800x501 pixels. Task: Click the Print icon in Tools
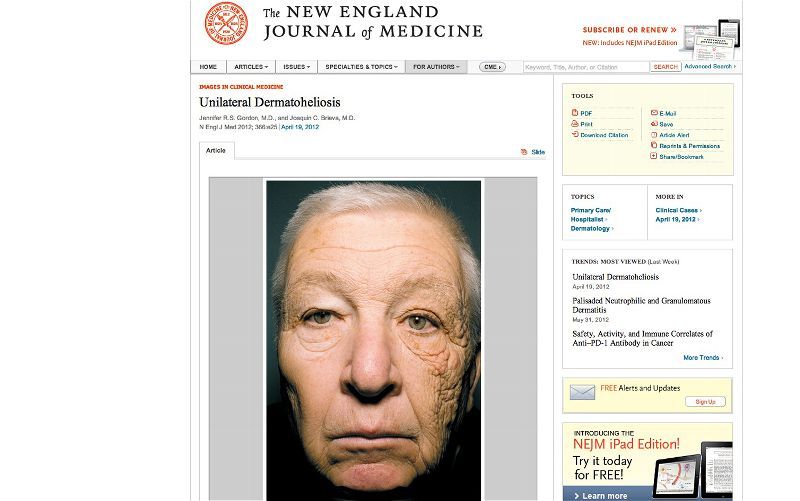[574, 123]
